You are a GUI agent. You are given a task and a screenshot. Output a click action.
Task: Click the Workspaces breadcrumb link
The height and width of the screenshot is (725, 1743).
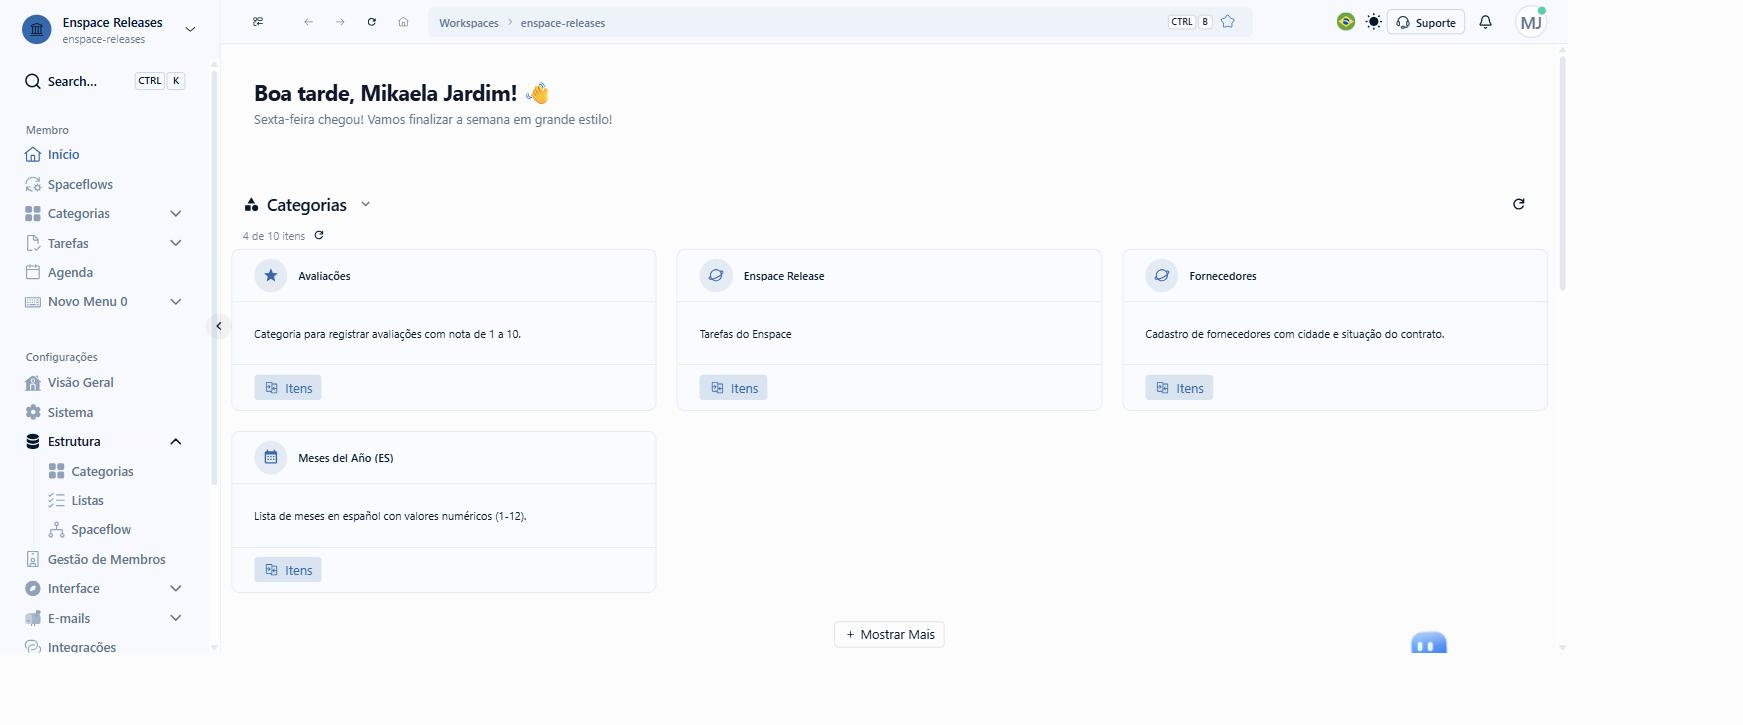point(469,23)
